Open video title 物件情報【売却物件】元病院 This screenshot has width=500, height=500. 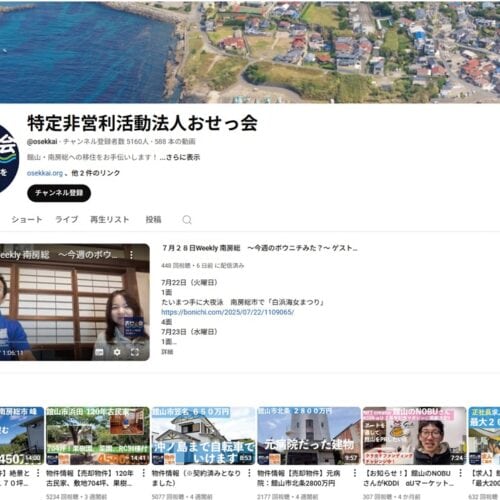[x=299, y=478]
